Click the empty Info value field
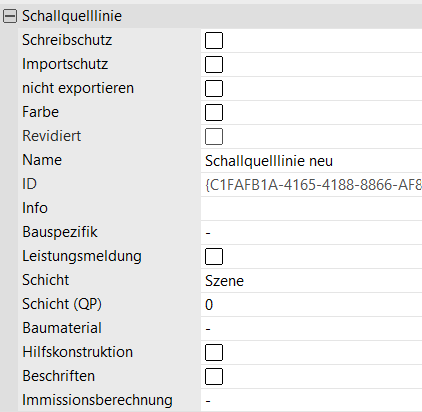This screenshot has height=412, width=422. click(x=311, y=209)
